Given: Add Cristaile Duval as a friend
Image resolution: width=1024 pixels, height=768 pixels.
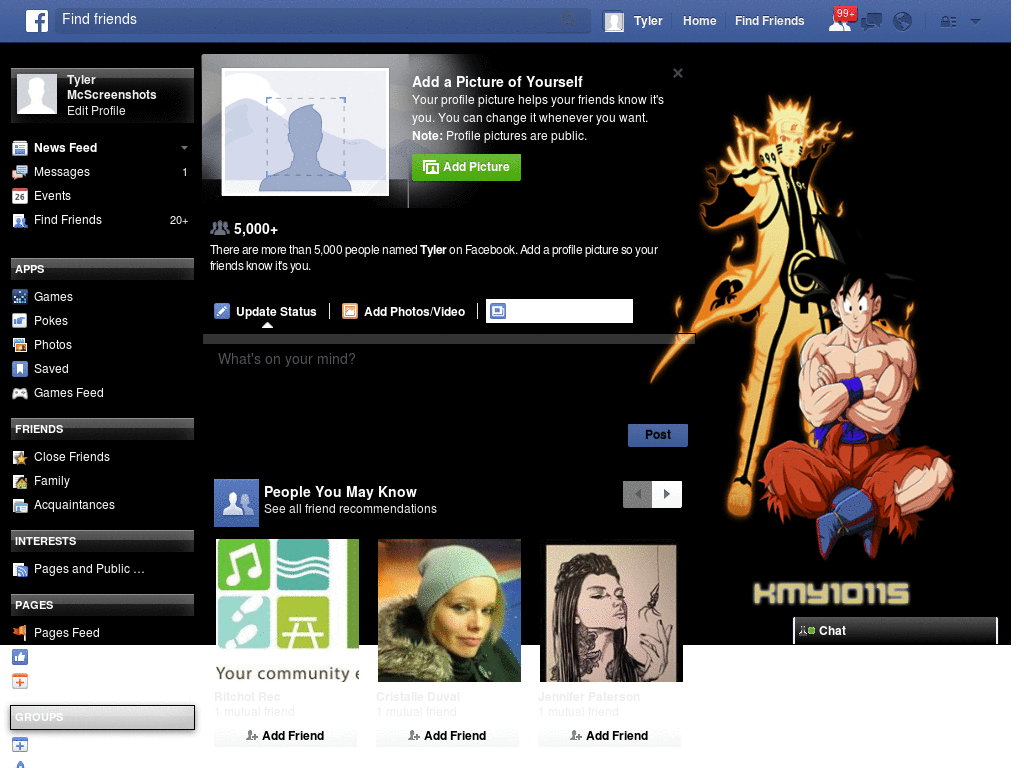Looking at the screenshot, I should tap(448, 735).
